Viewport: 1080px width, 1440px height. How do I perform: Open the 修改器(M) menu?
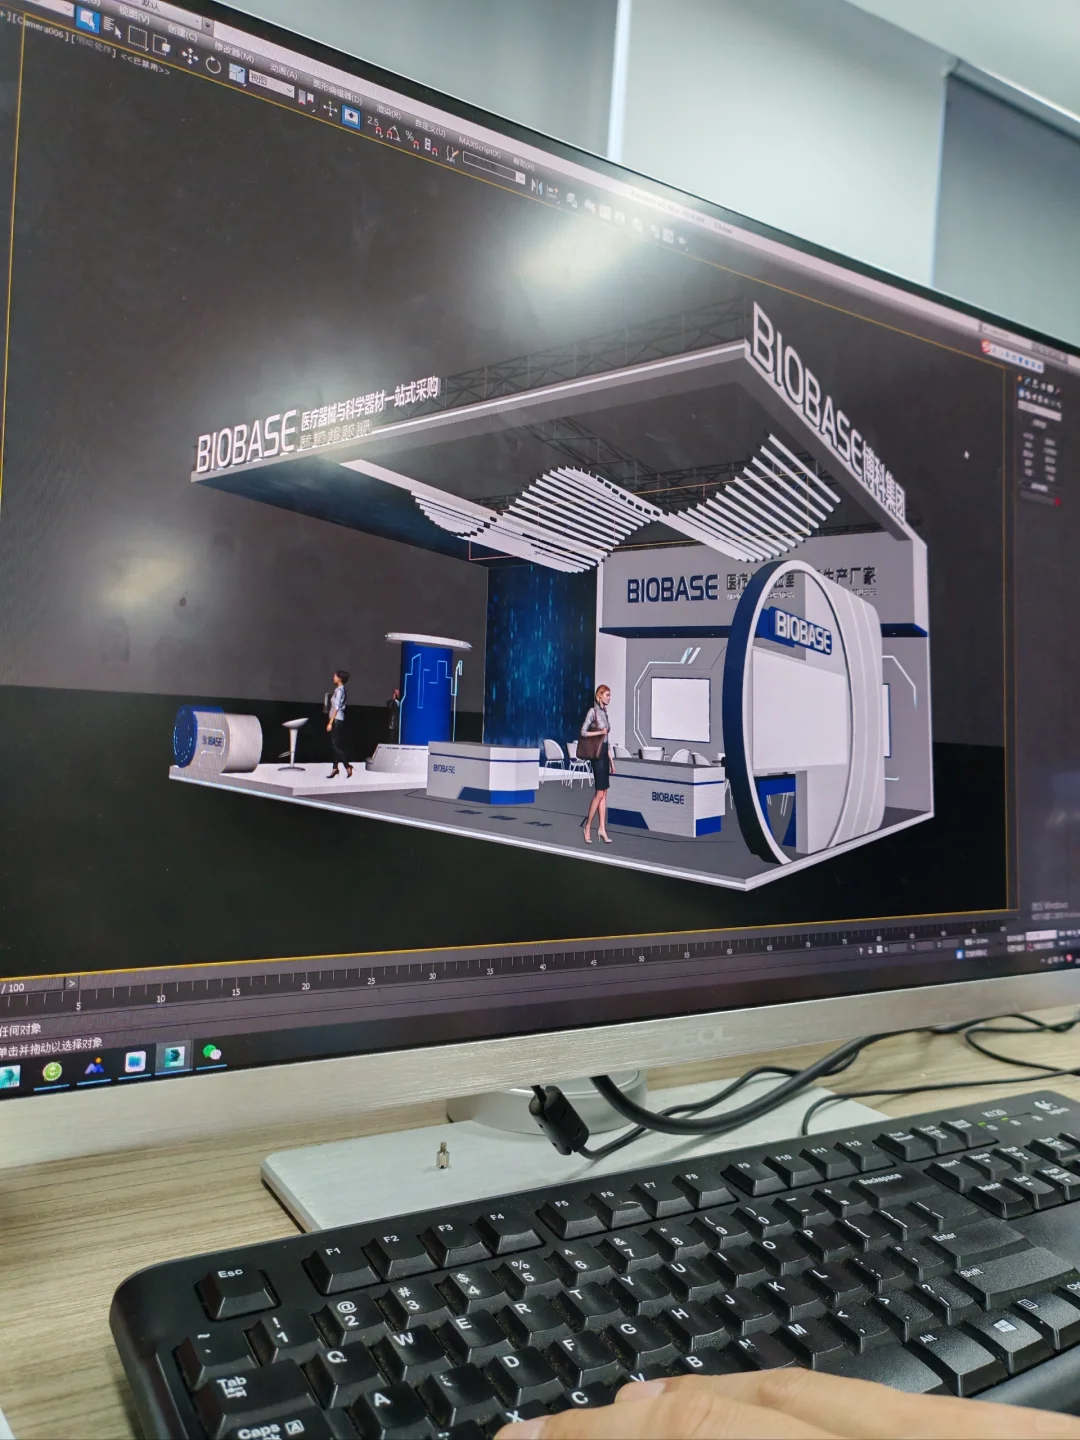click(x=233, y=53)
